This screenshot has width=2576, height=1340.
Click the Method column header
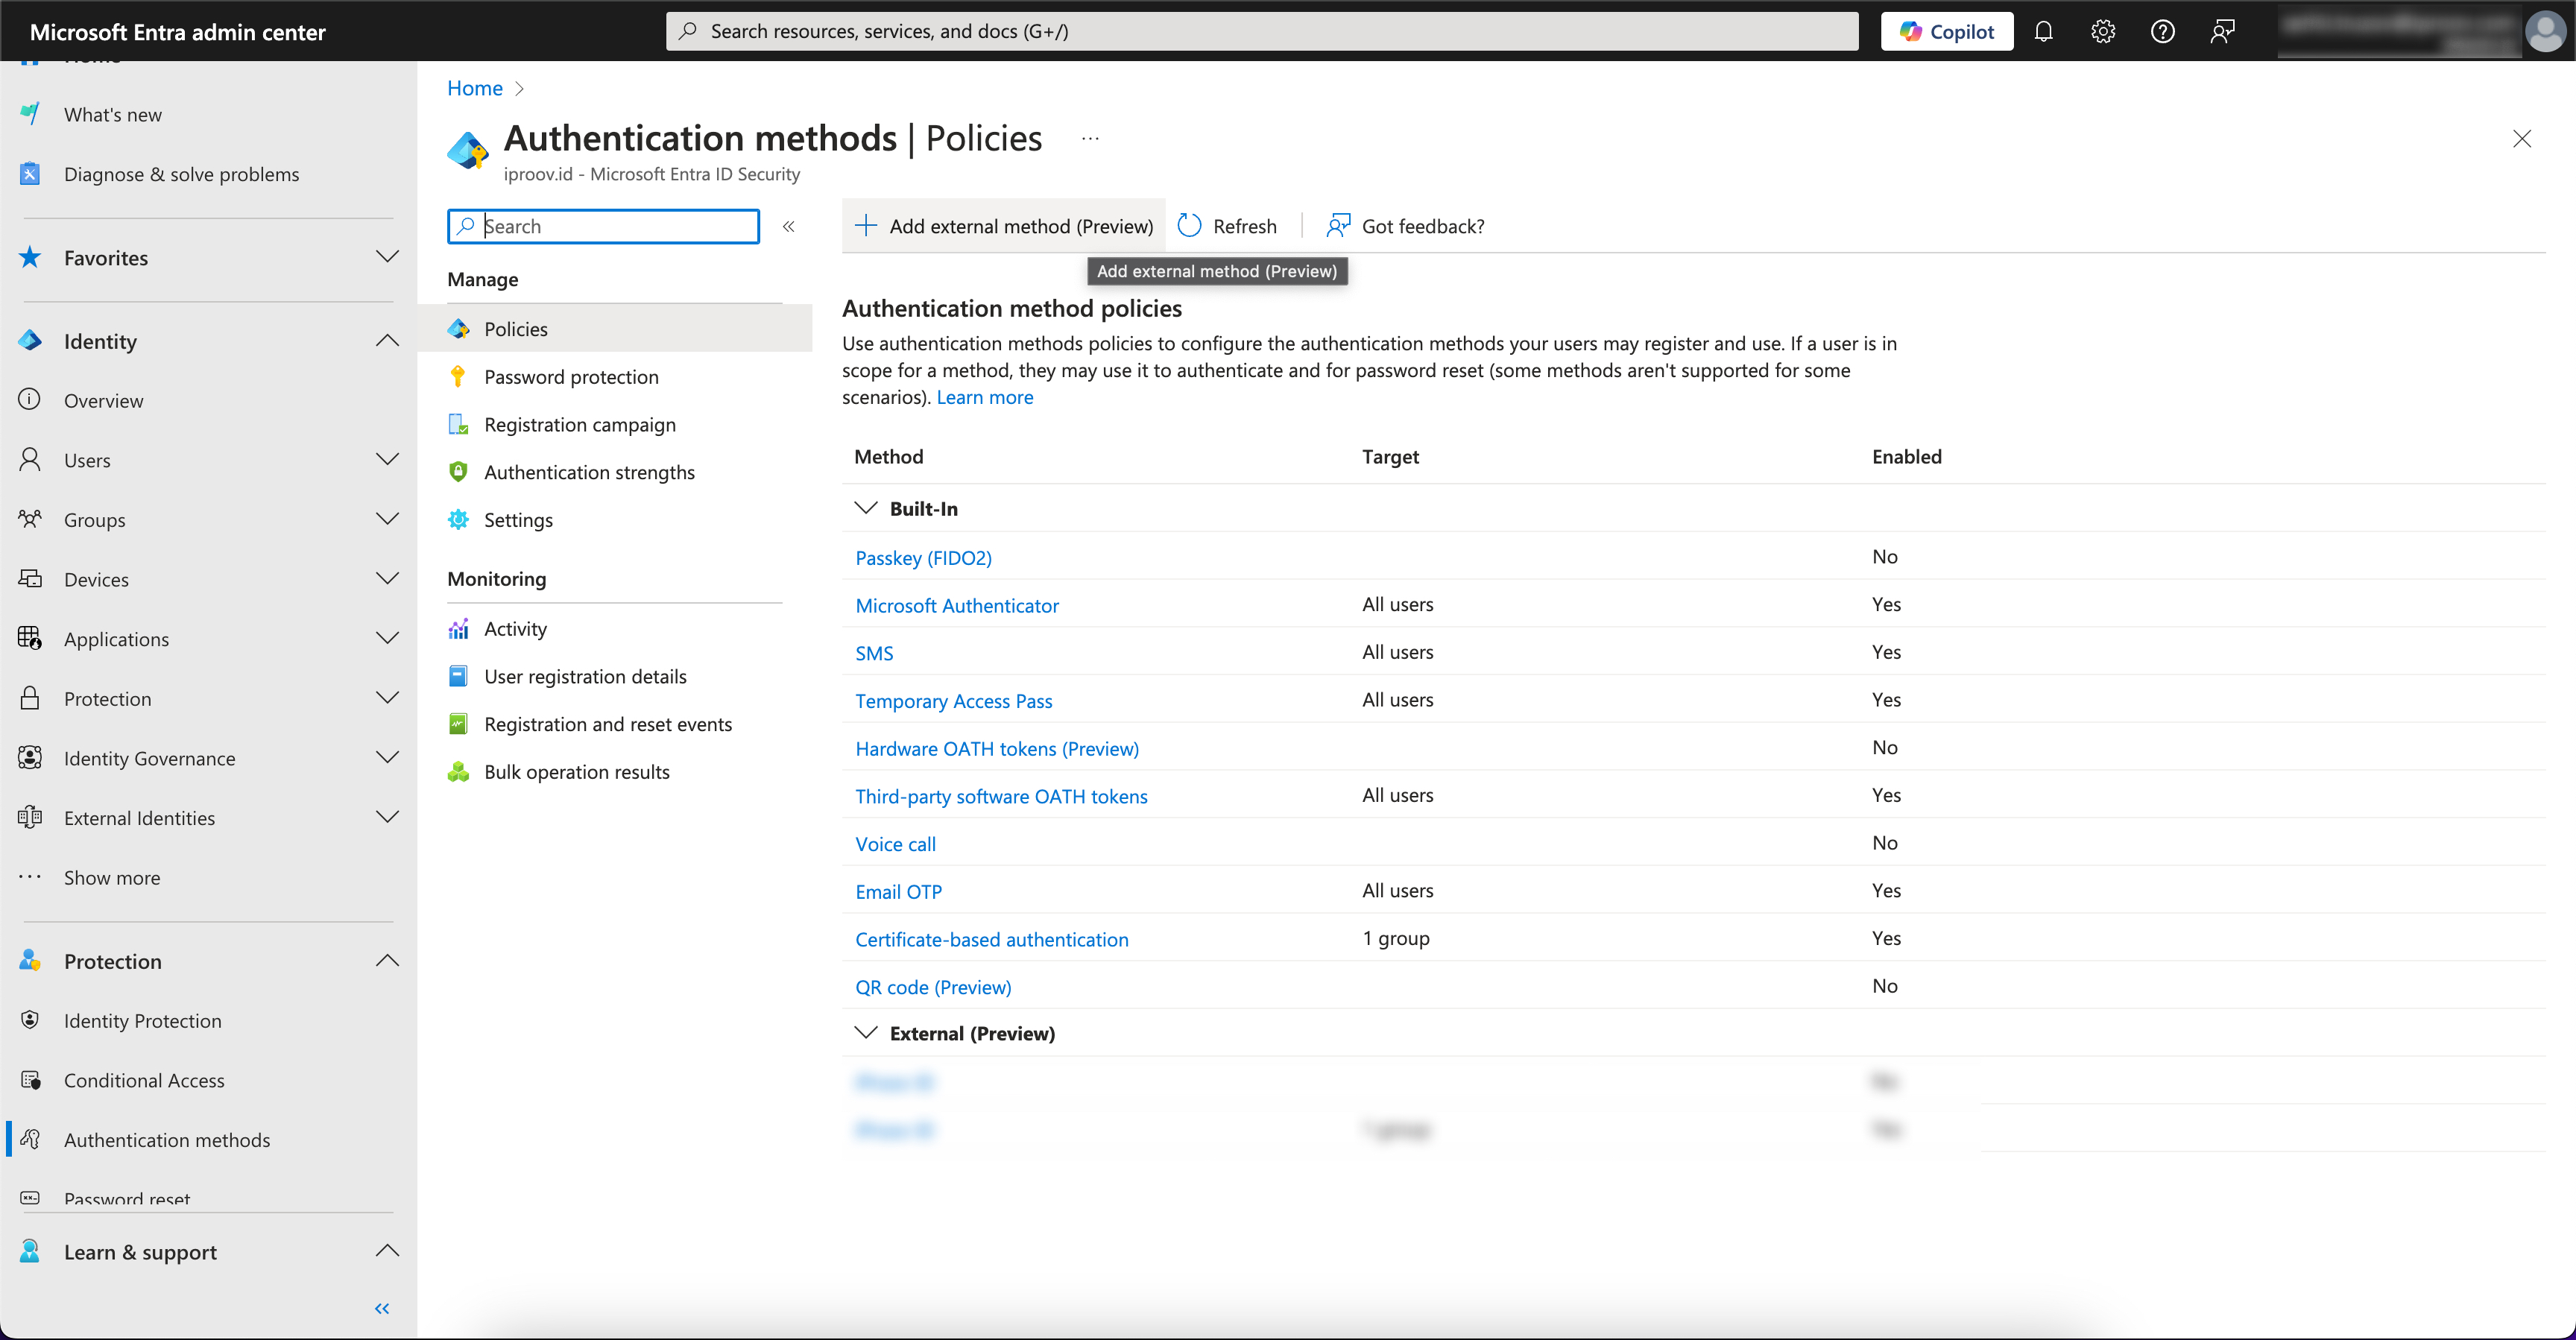888,456
